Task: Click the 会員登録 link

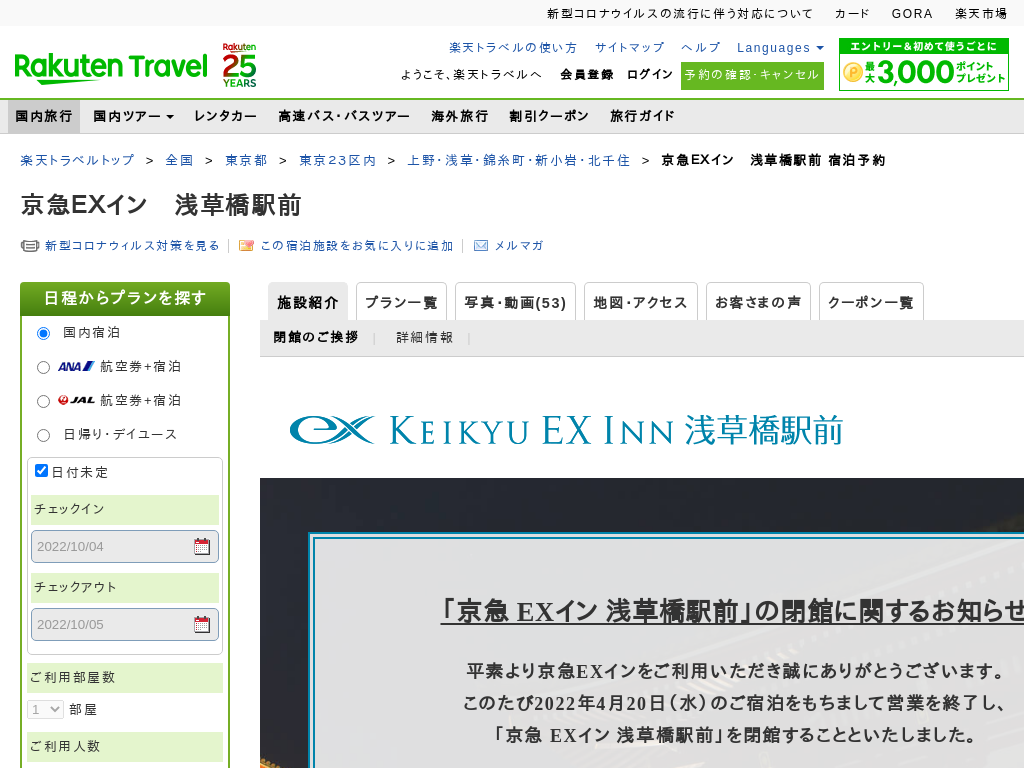Action: coord(587,74)
